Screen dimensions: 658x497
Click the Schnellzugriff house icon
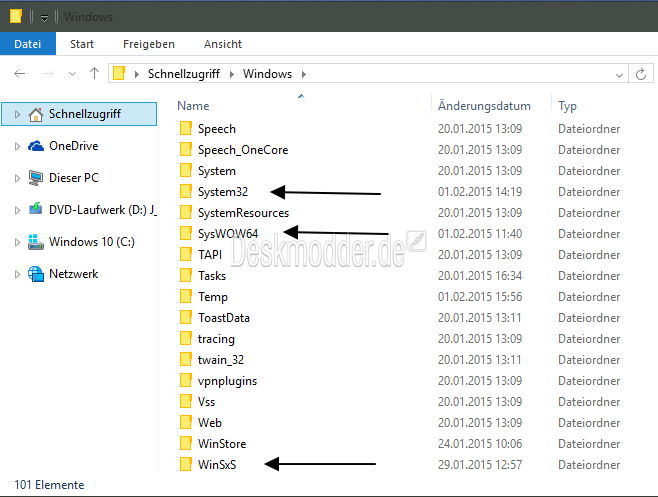(36, 114)
